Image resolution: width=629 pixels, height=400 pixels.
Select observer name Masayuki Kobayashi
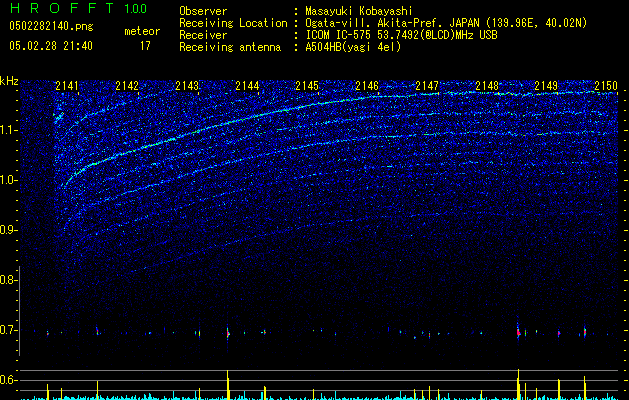359,11
